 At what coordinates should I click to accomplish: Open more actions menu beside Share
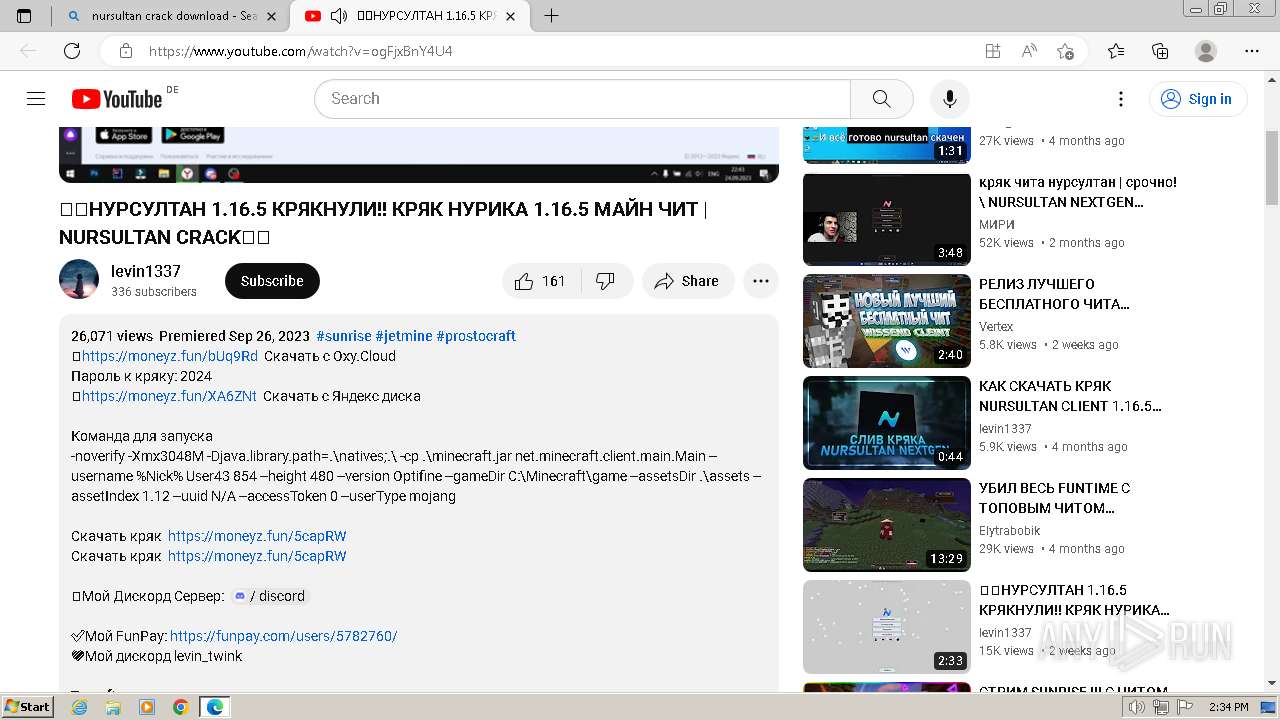761,281
